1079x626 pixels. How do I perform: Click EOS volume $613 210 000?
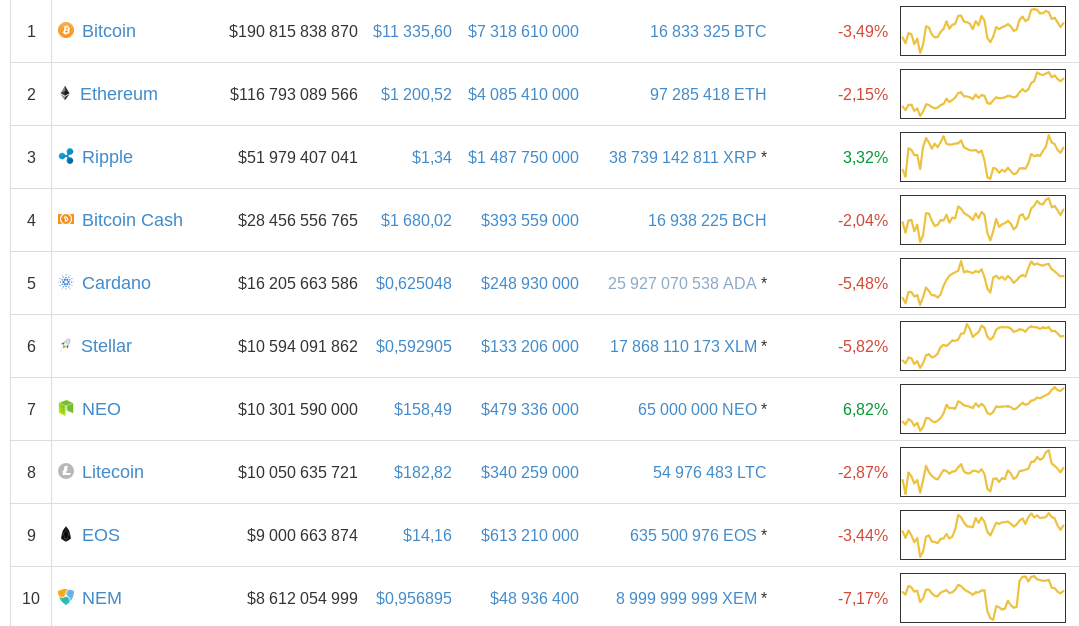coord(530,536)
